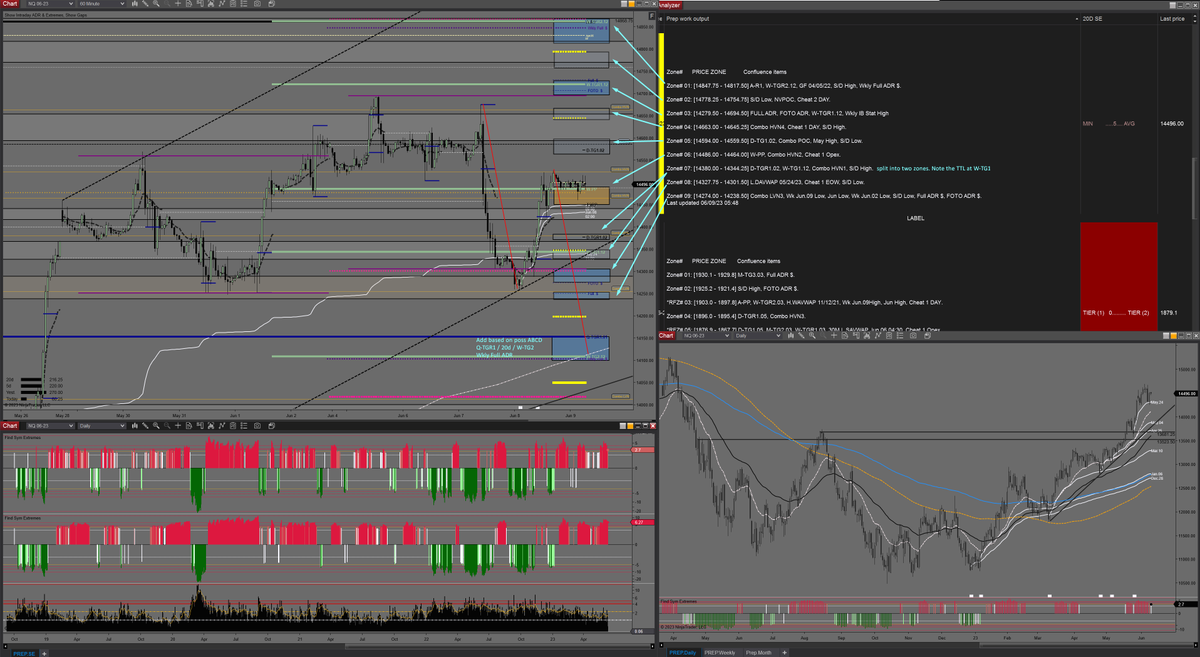Open Indicators icon on Find Sym Extremes chart
1200x657 pixels.
click(x=222, y=425)
